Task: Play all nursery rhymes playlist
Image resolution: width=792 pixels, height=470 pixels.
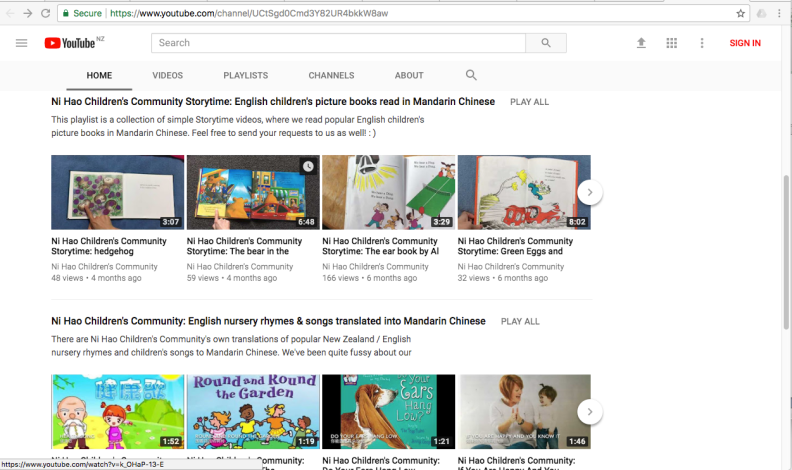Action: [520, 322]
